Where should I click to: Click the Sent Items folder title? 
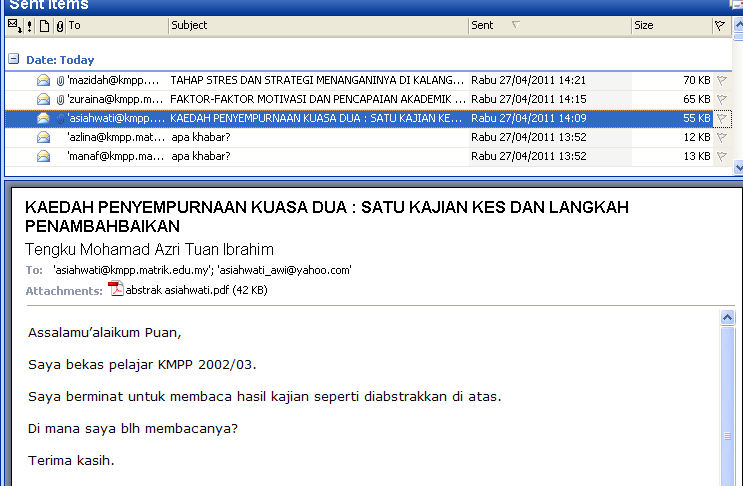point(49,5)
